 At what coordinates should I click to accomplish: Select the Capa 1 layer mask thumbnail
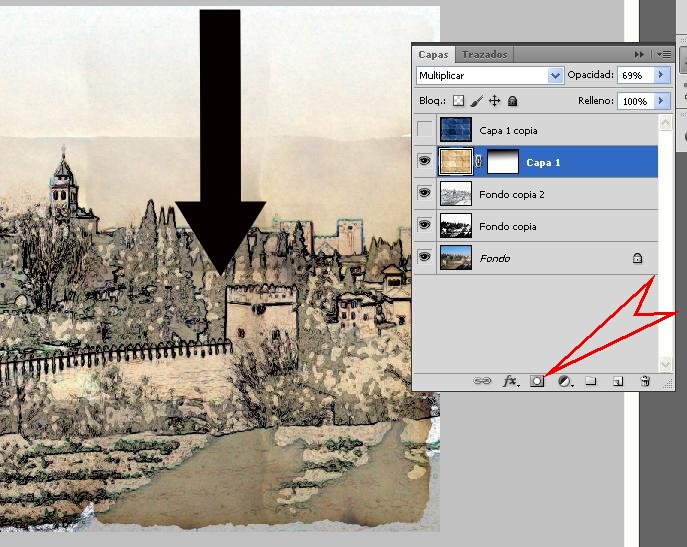coord(502,162)
